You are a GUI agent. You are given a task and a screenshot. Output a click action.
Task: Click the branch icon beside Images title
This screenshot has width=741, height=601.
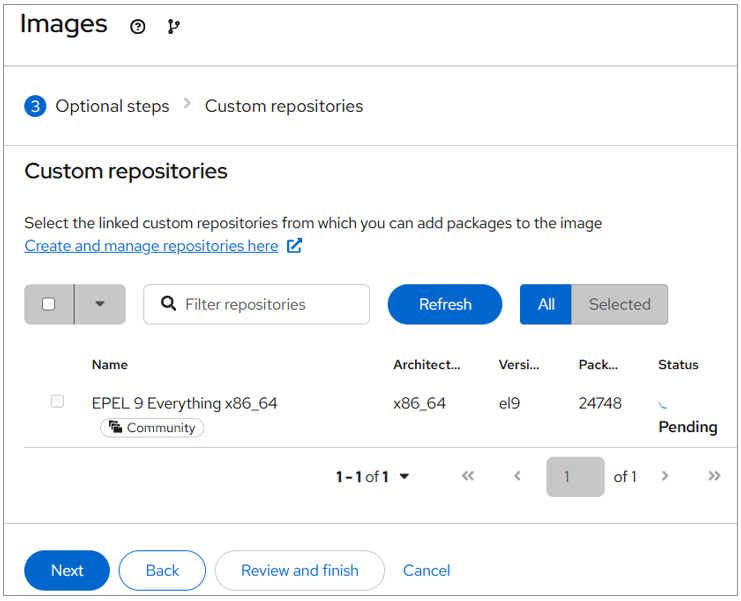click(x=174, y=27)
